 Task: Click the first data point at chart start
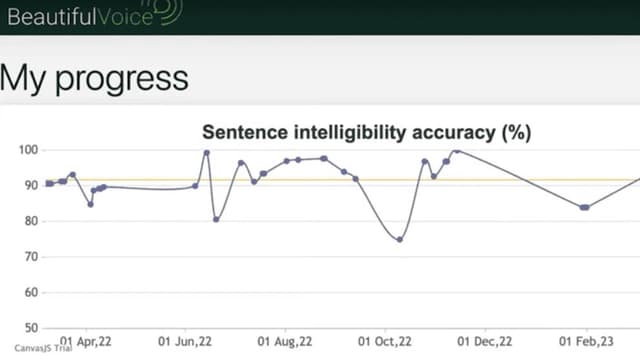pos(48,184)
